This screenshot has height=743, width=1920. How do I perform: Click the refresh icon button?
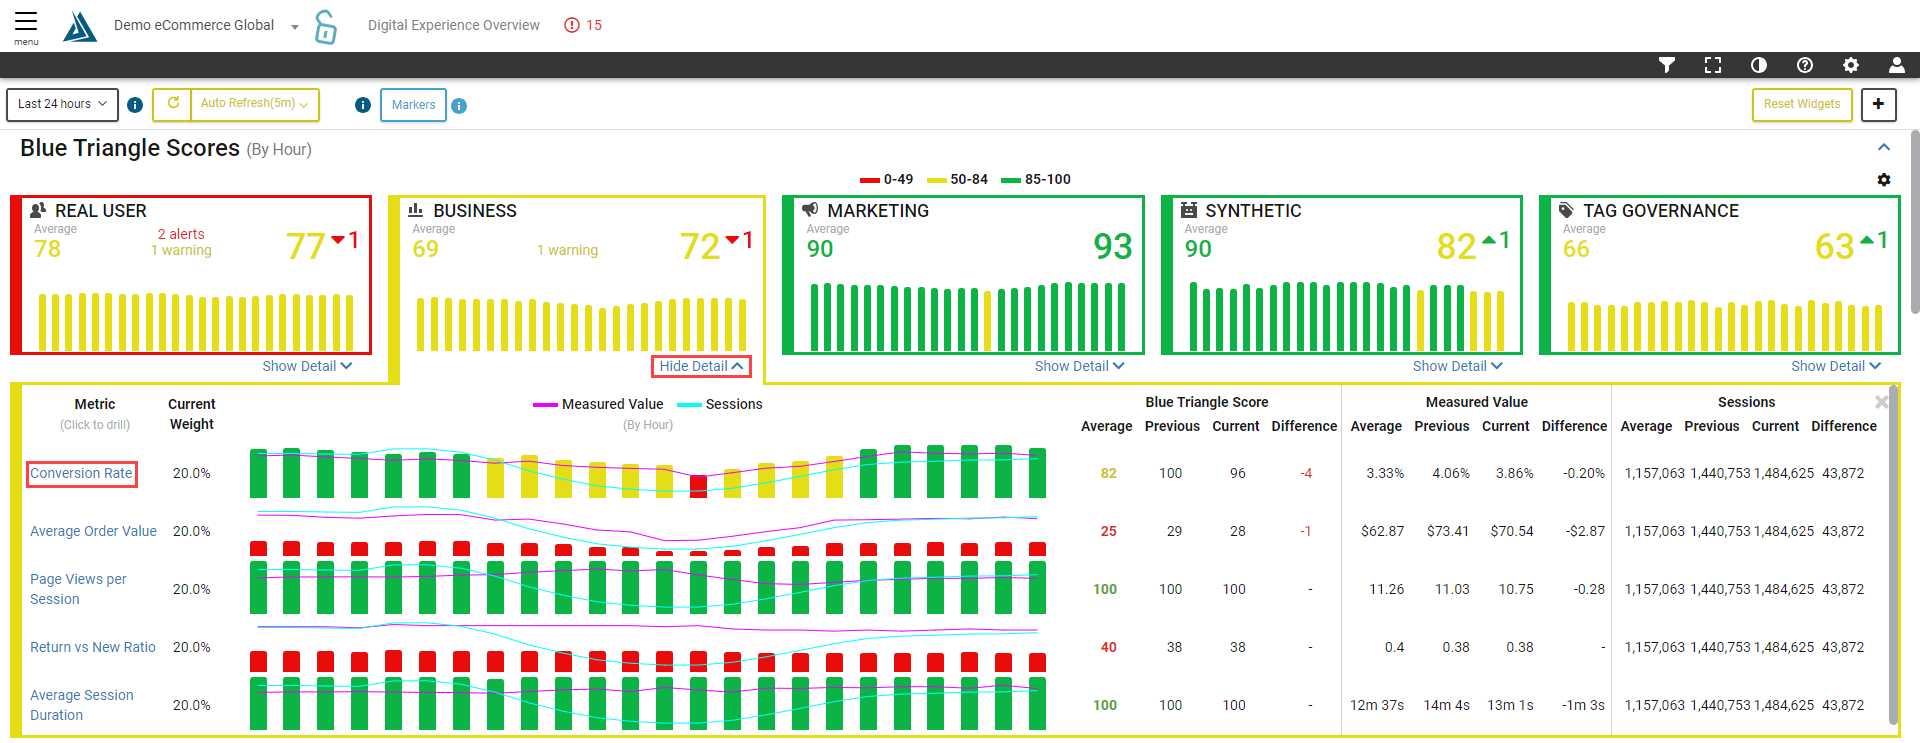172,104
